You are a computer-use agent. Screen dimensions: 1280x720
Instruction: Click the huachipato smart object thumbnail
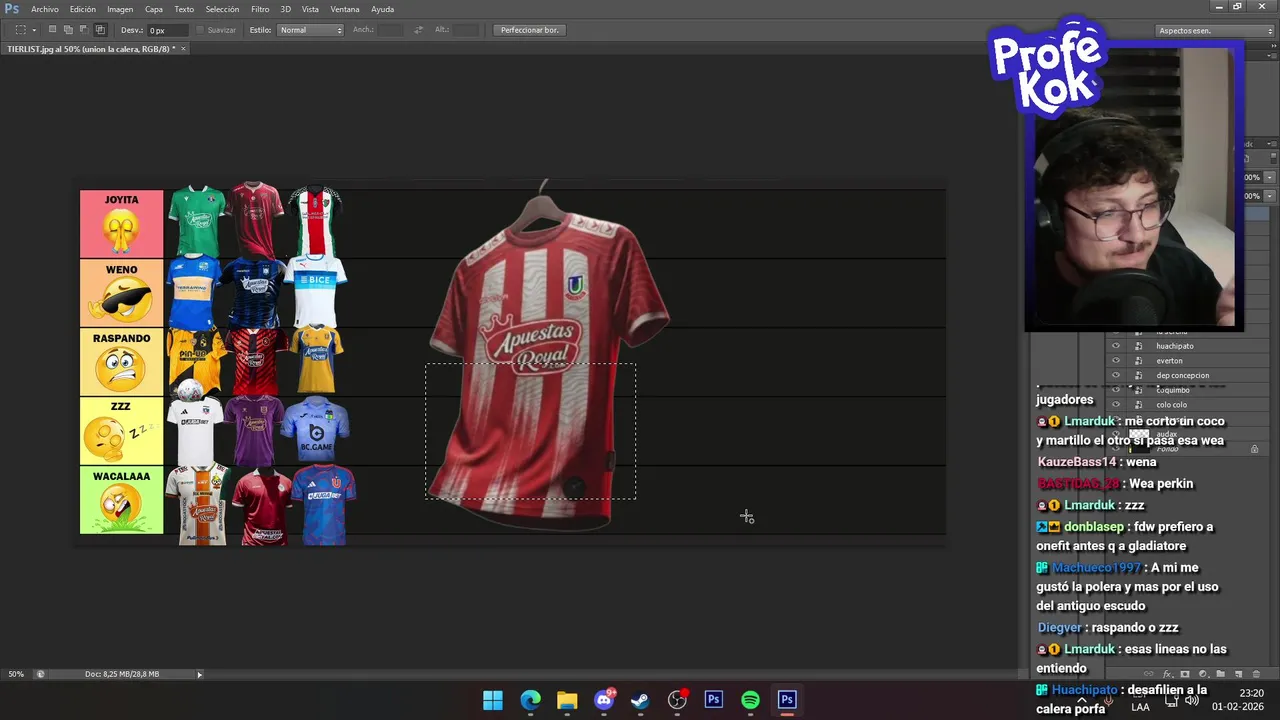[1138, 346]
